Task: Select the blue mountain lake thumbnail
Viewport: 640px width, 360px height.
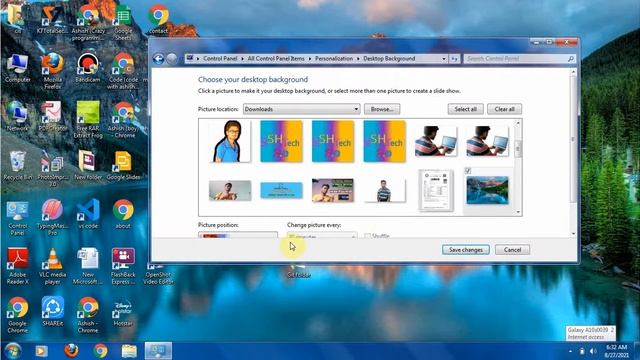Action: (487, 190)
